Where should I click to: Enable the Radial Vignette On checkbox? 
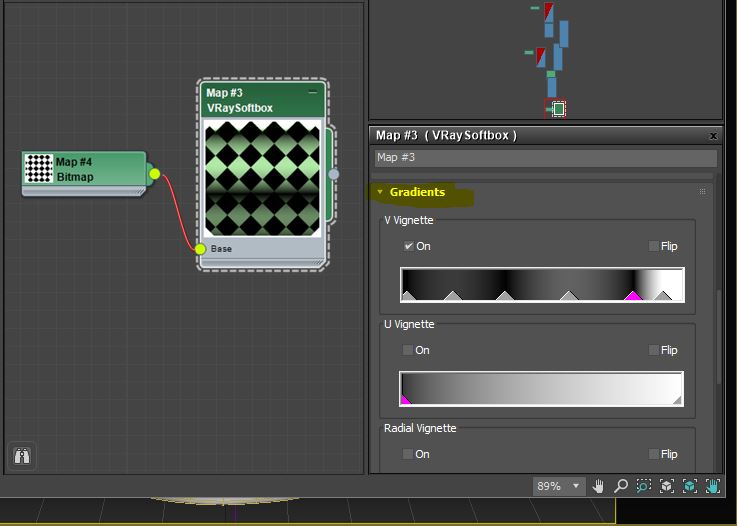point(408,454)
